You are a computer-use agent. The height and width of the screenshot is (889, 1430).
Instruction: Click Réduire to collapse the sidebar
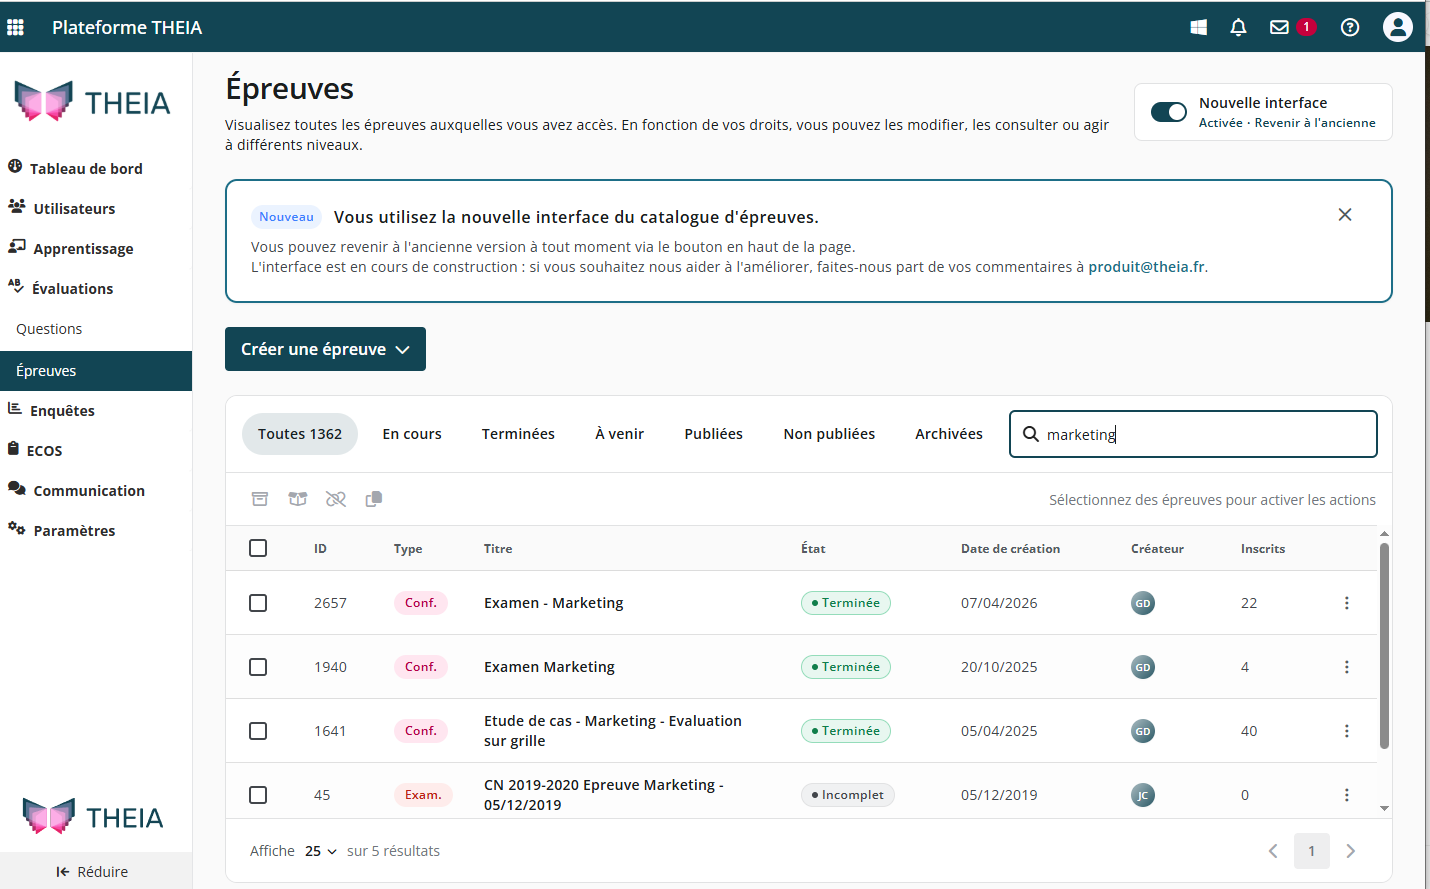click(93, 872)
